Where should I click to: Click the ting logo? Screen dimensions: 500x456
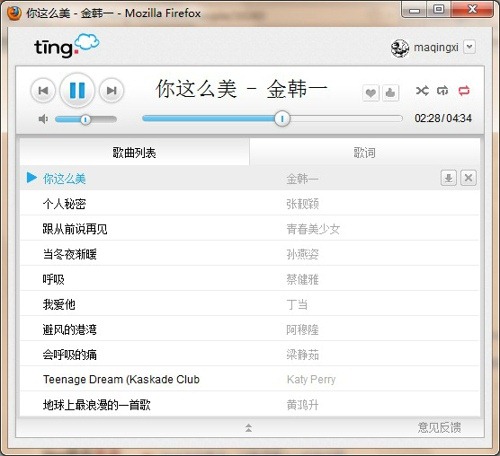67,46
